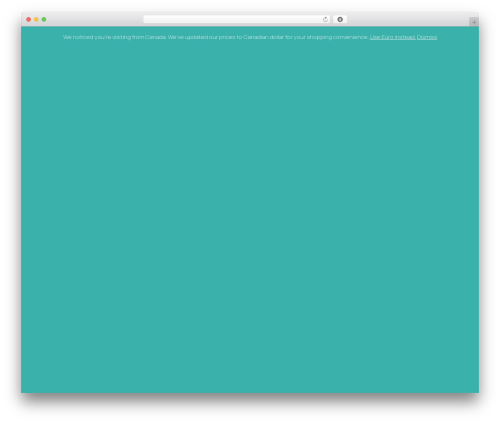
Task: Select the 'We noticed you're visiting from Canada' text
Action: tap(114, 37)
